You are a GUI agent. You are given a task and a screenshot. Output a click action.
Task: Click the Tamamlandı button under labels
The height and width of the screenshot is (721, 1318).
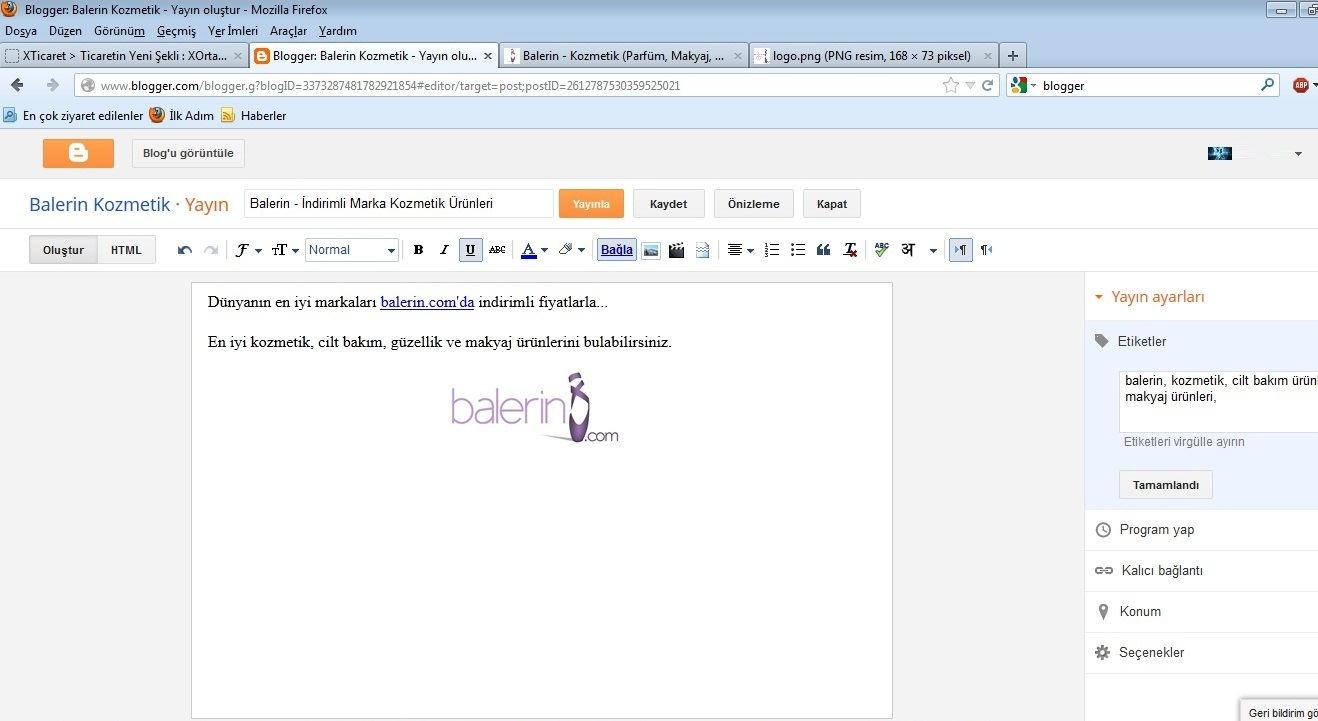1165,485
